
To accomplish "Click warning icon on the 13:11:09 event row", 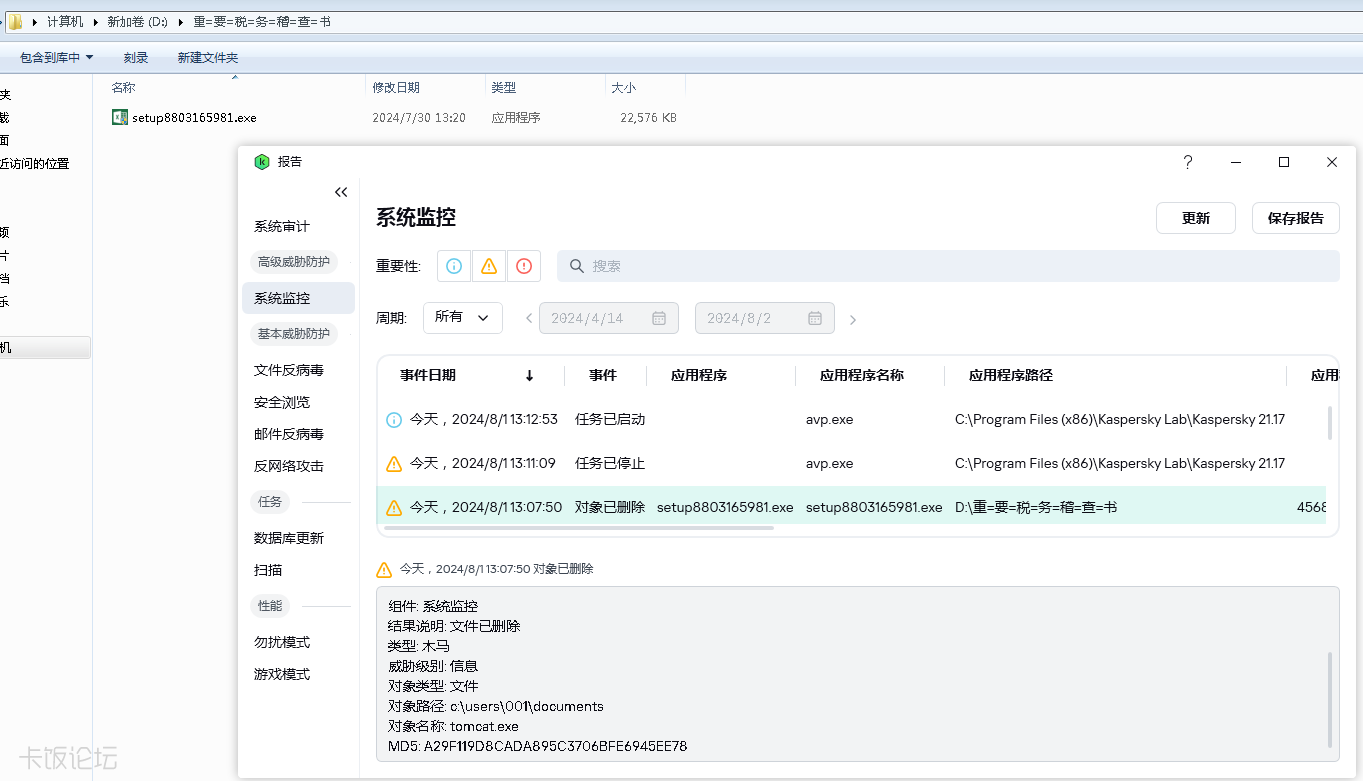I will point(394,463).
